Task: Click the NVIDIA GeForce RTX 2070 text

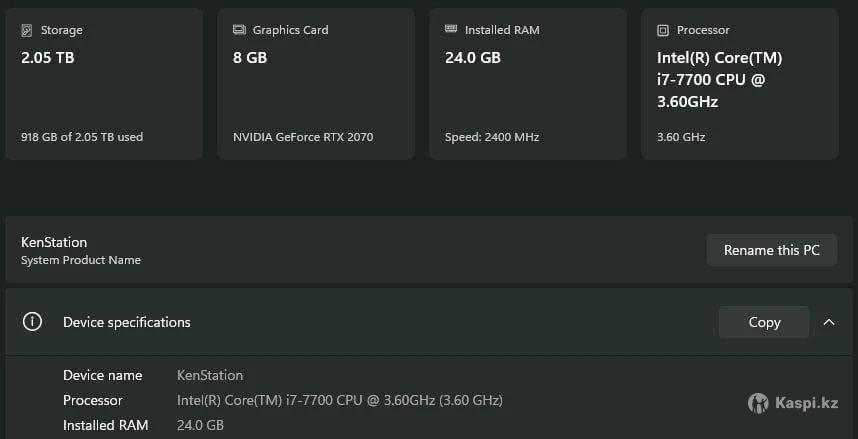Action: (303, 137)
